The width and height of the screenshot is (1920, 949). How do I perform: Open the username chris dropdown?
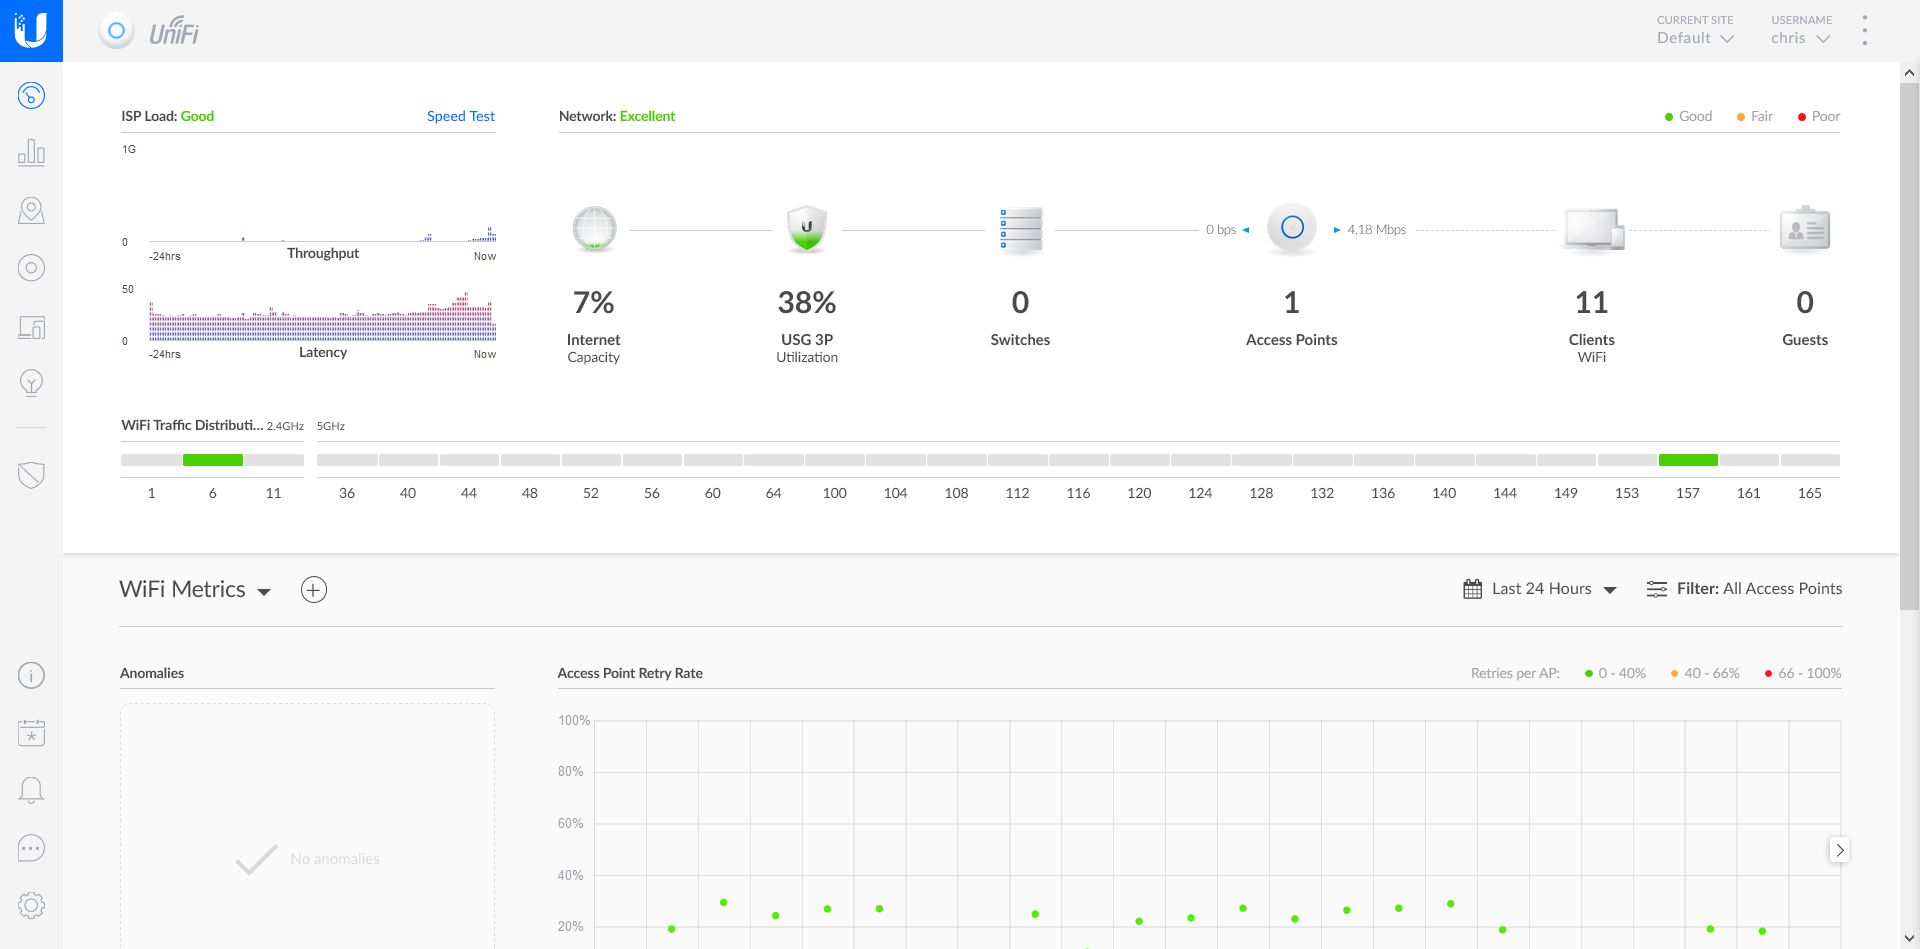(x=1798, y=38)
